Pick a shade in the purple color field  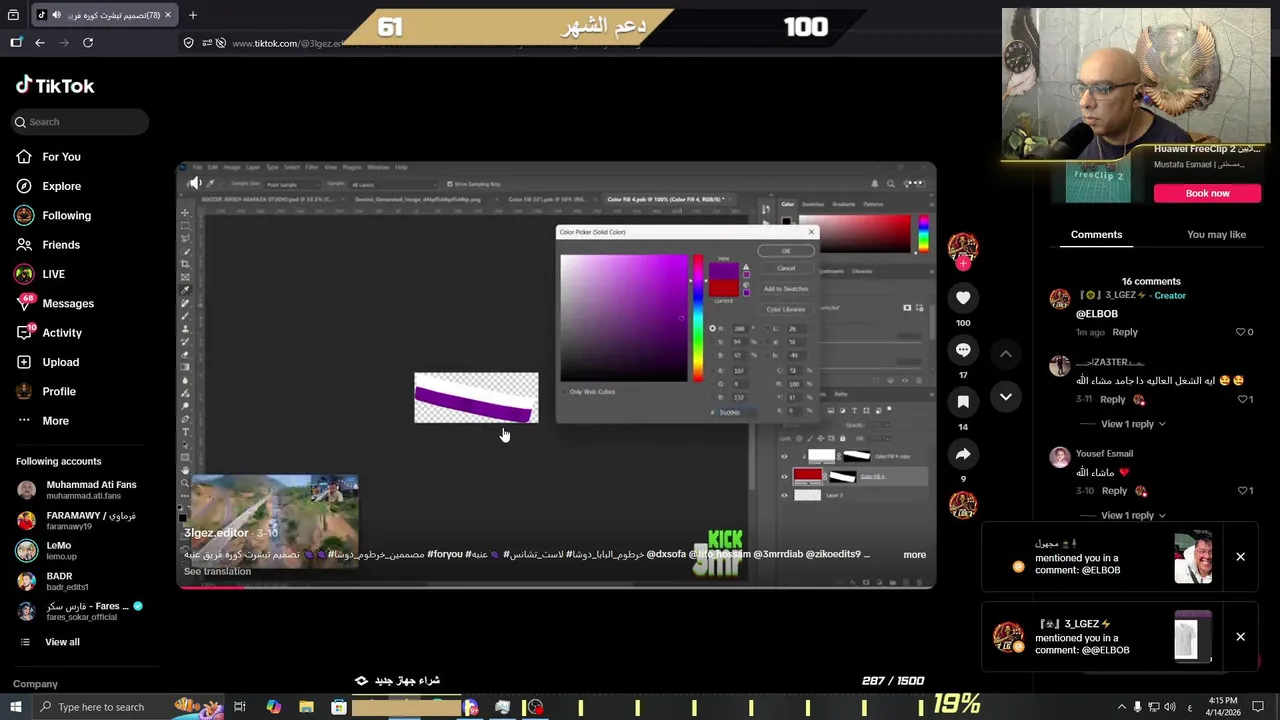[x=624, y=318]
